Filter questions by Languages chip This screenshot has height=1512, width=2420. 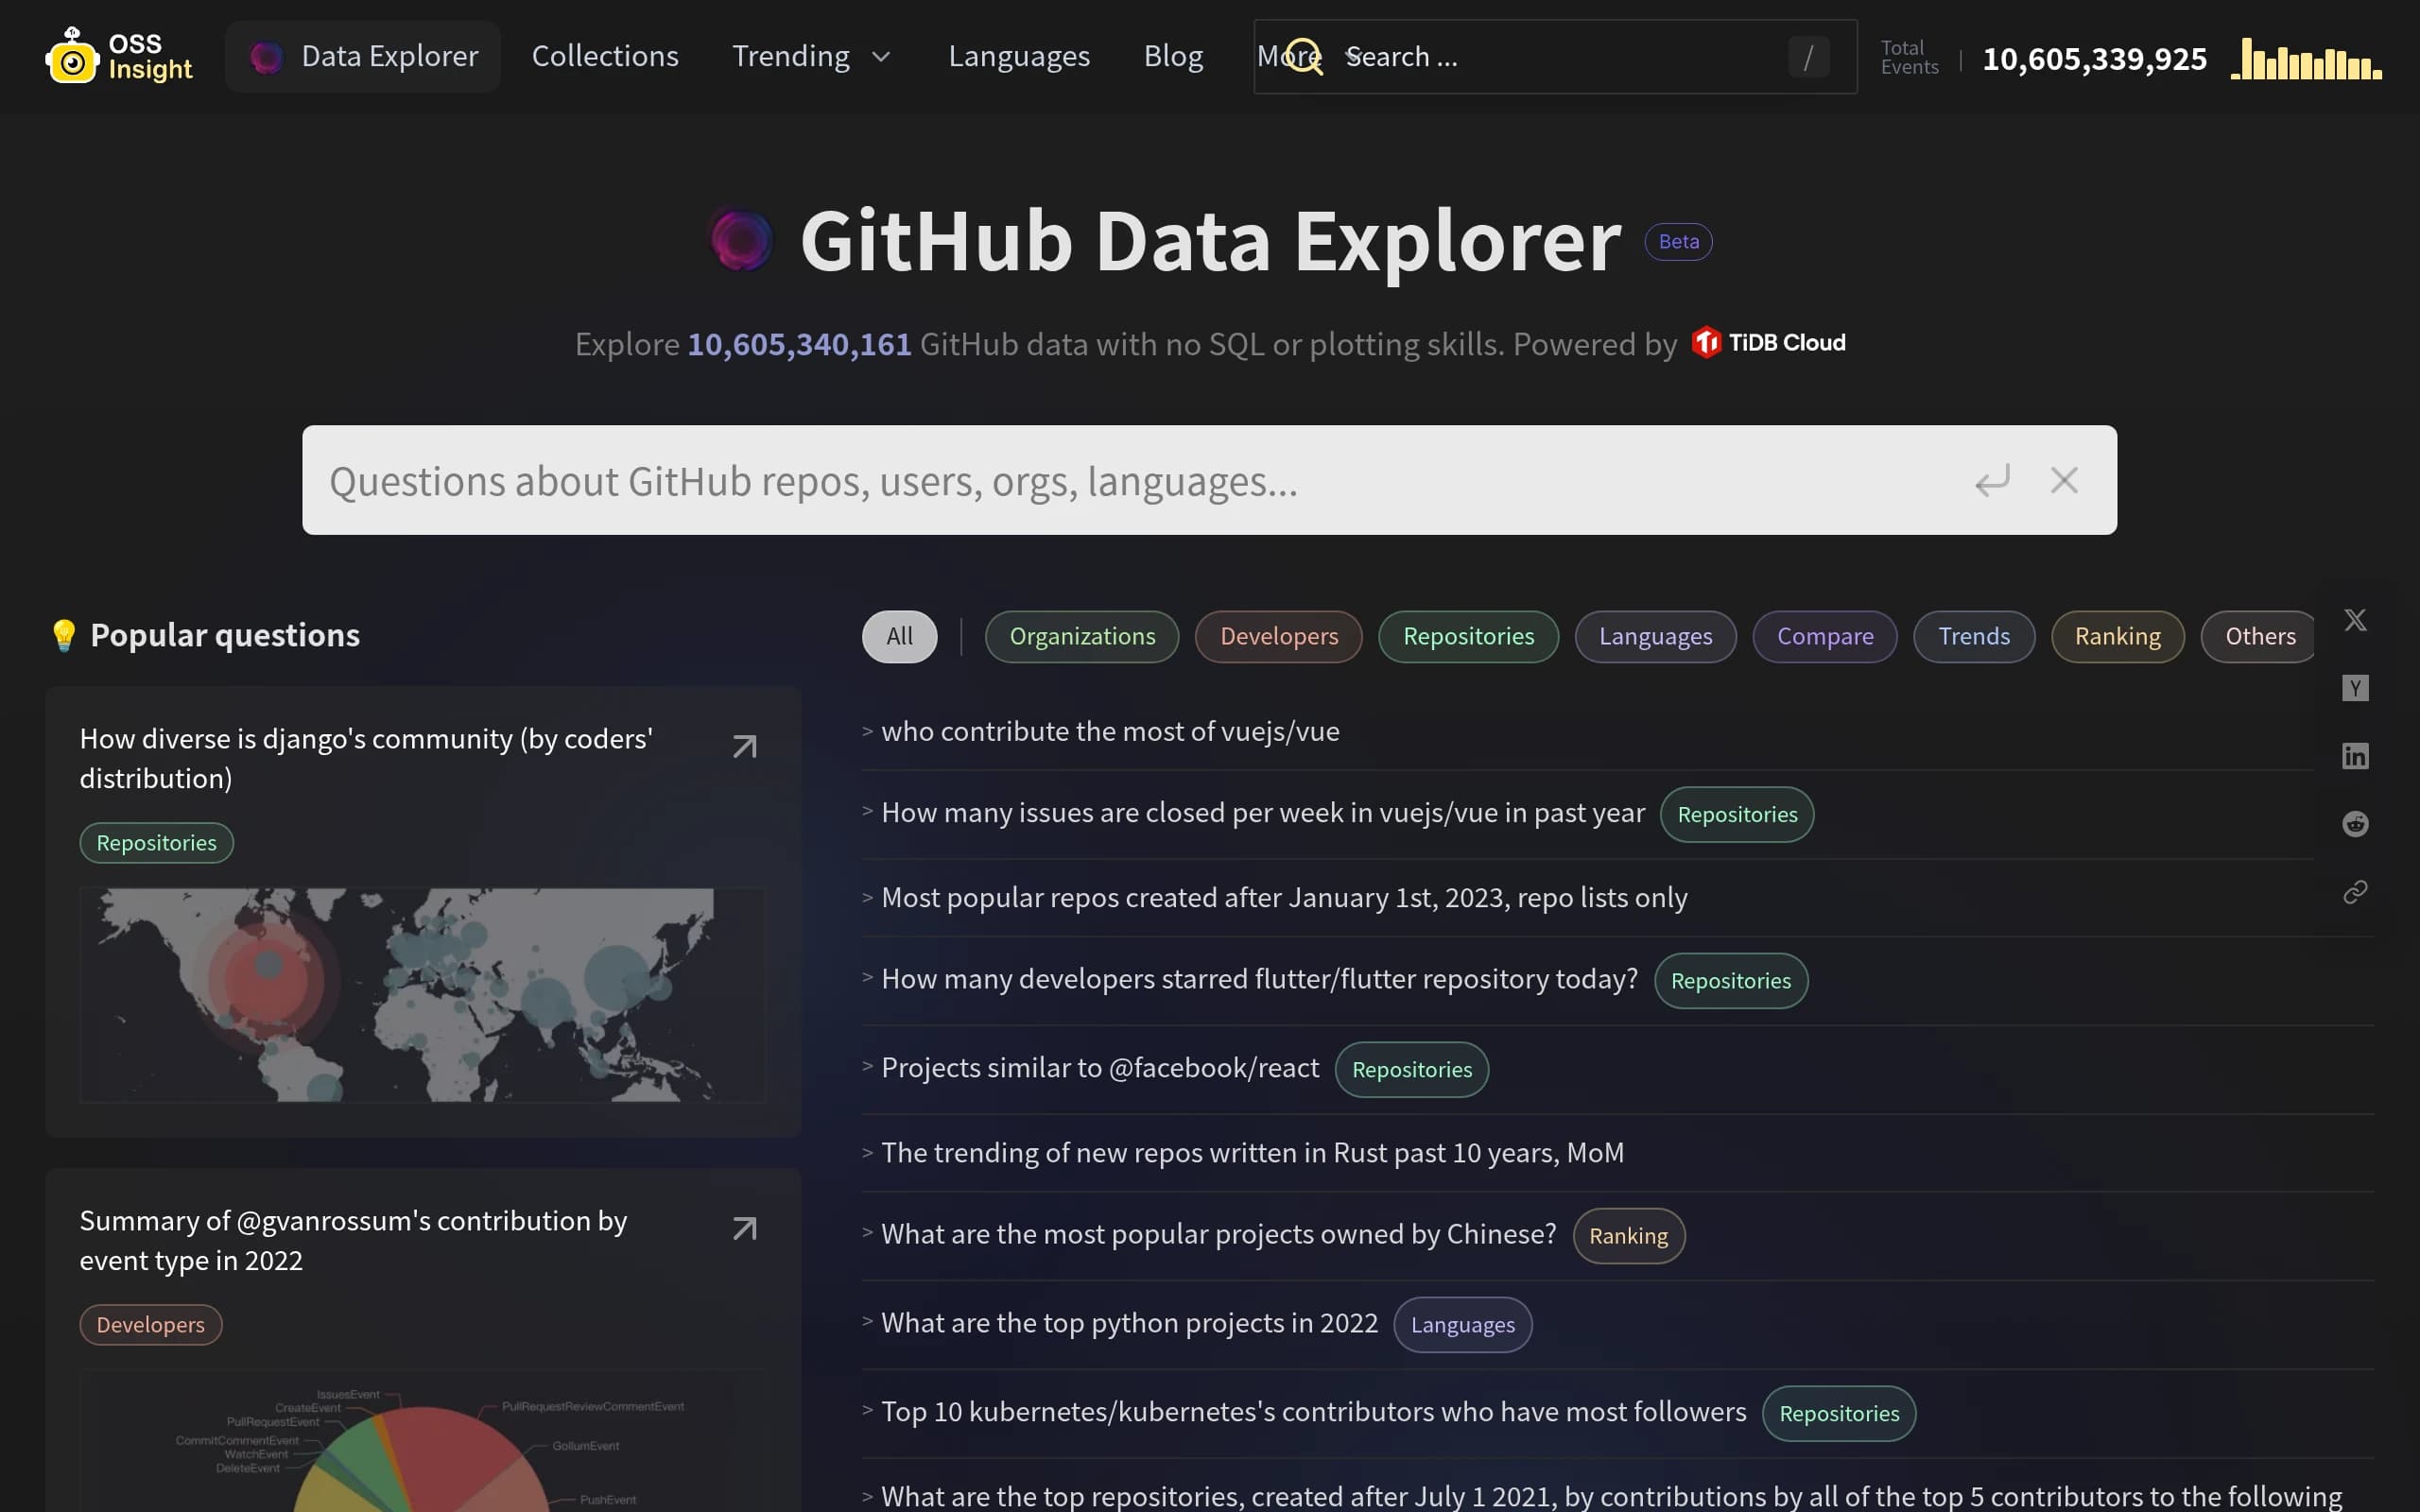[x=1655, y=636]
